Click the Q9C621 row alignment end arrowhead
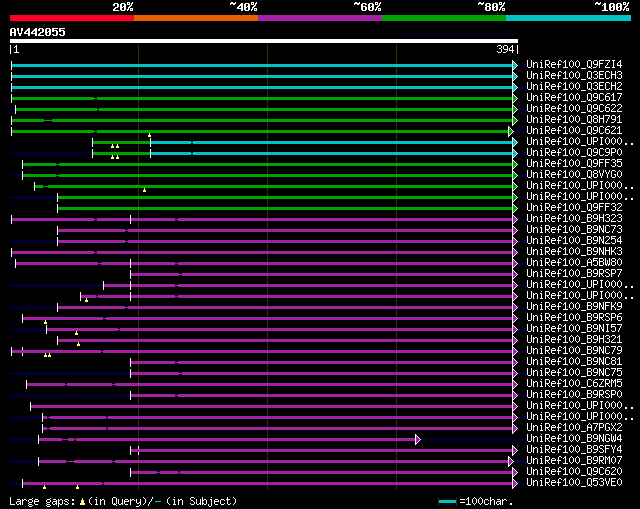This screenshot has width=640, height=509. click(511, 131)
